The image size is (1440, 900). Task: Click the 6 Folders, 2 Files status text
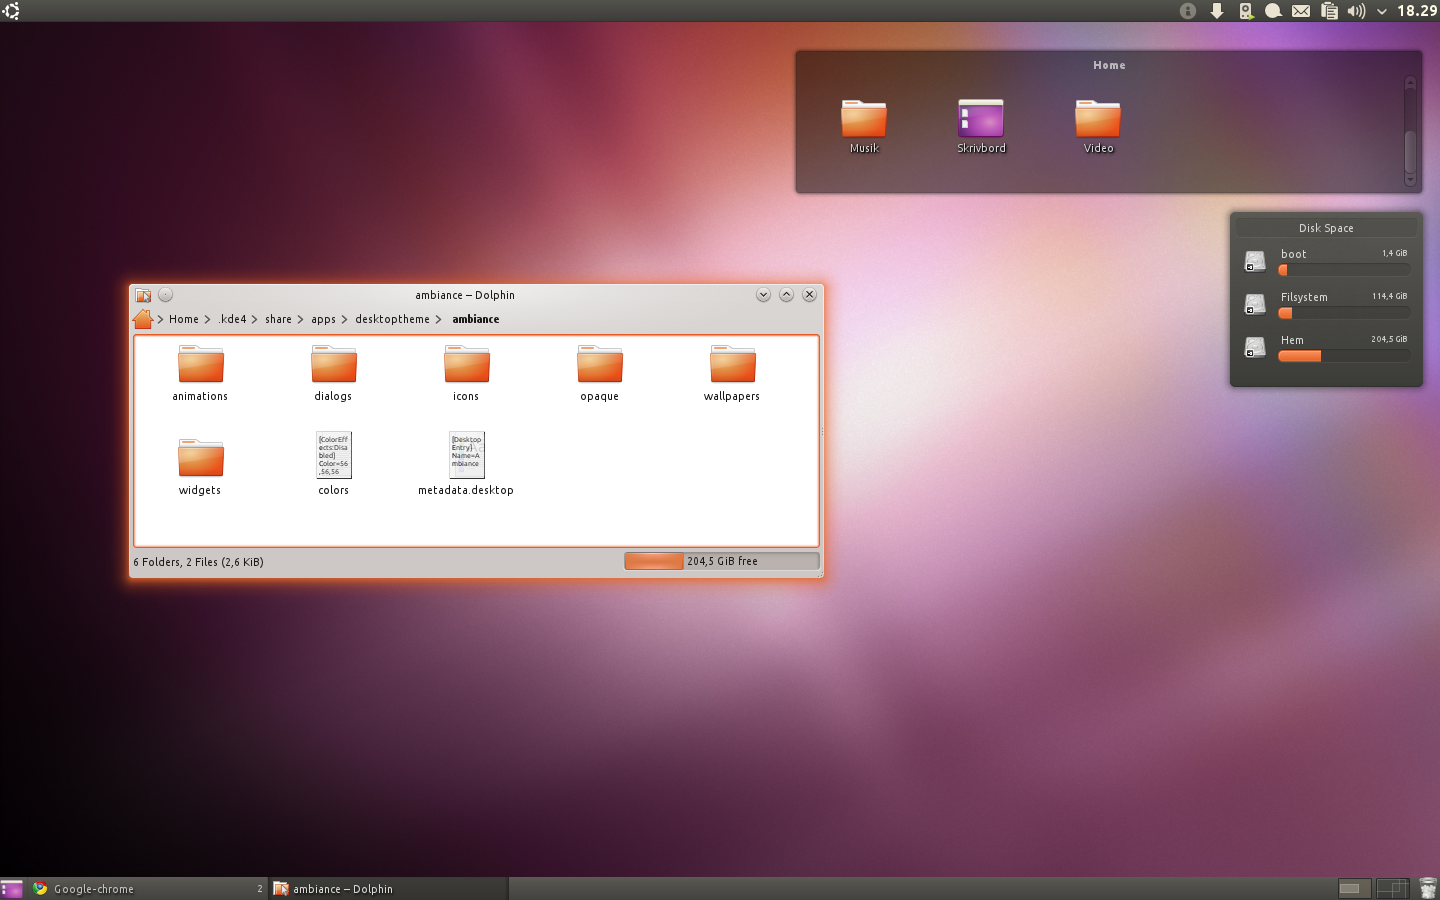(x=198, y=562)
